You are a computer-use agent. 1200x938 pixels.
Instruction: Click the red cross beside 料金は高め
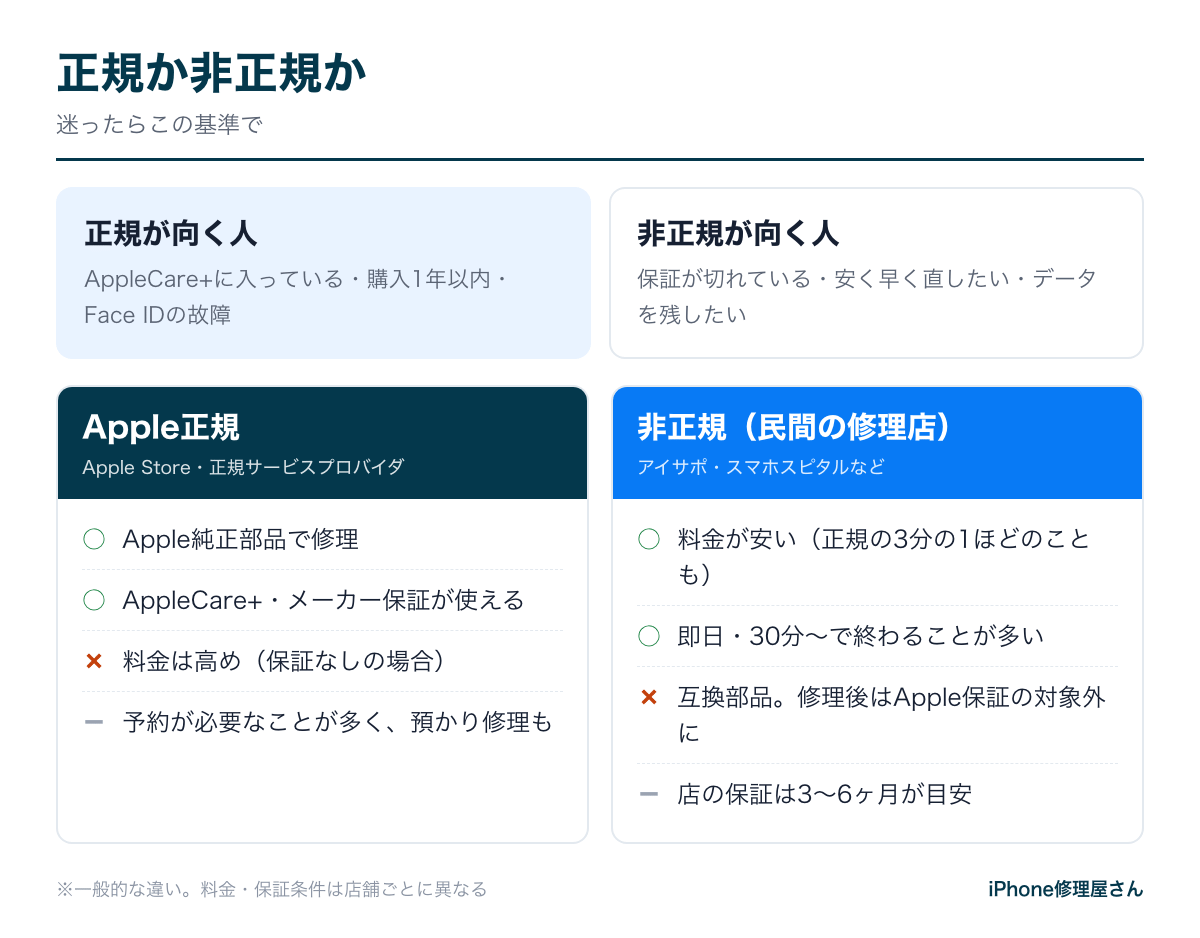click(94, 661)
